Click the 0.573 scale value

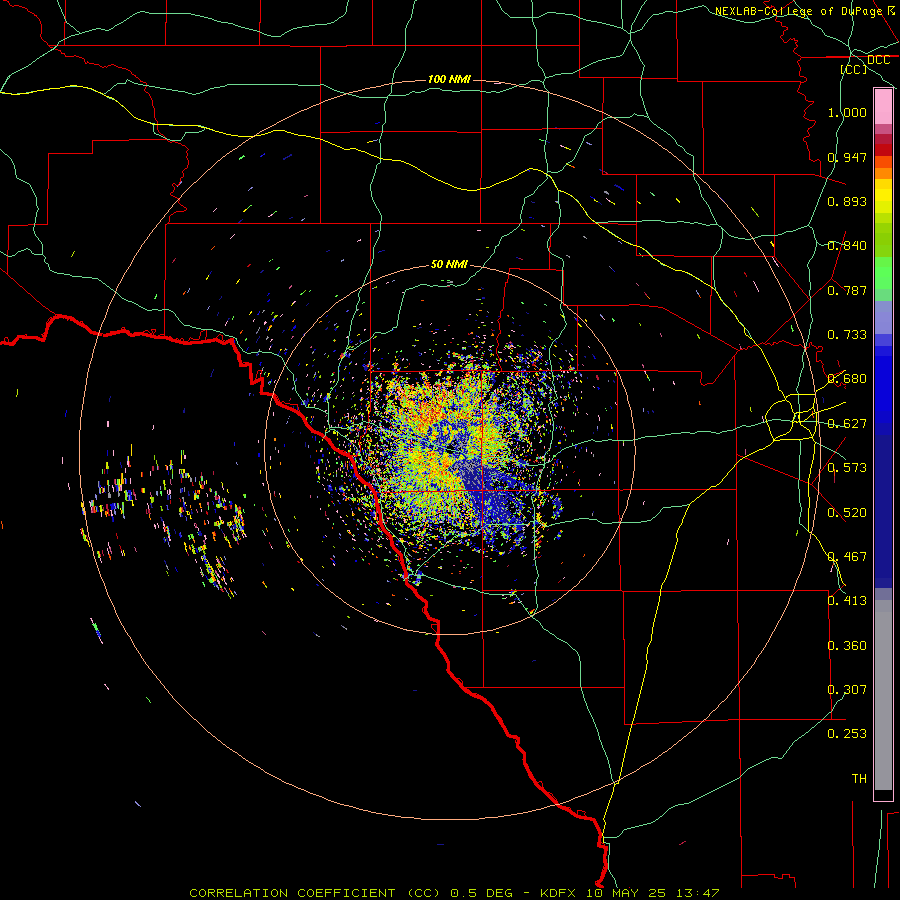847,468
